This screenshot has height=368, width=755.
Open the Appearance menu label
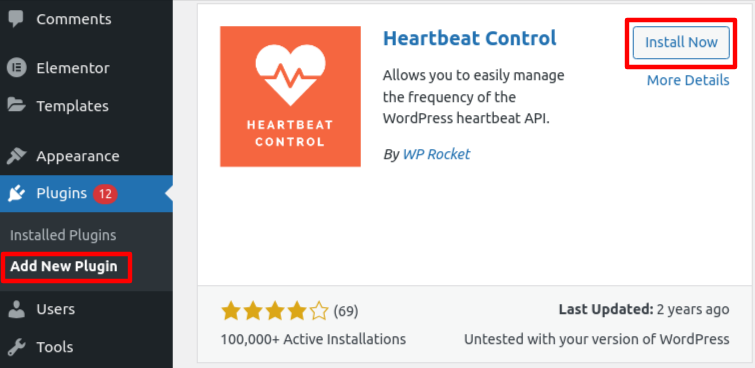(x=78, y=157)
